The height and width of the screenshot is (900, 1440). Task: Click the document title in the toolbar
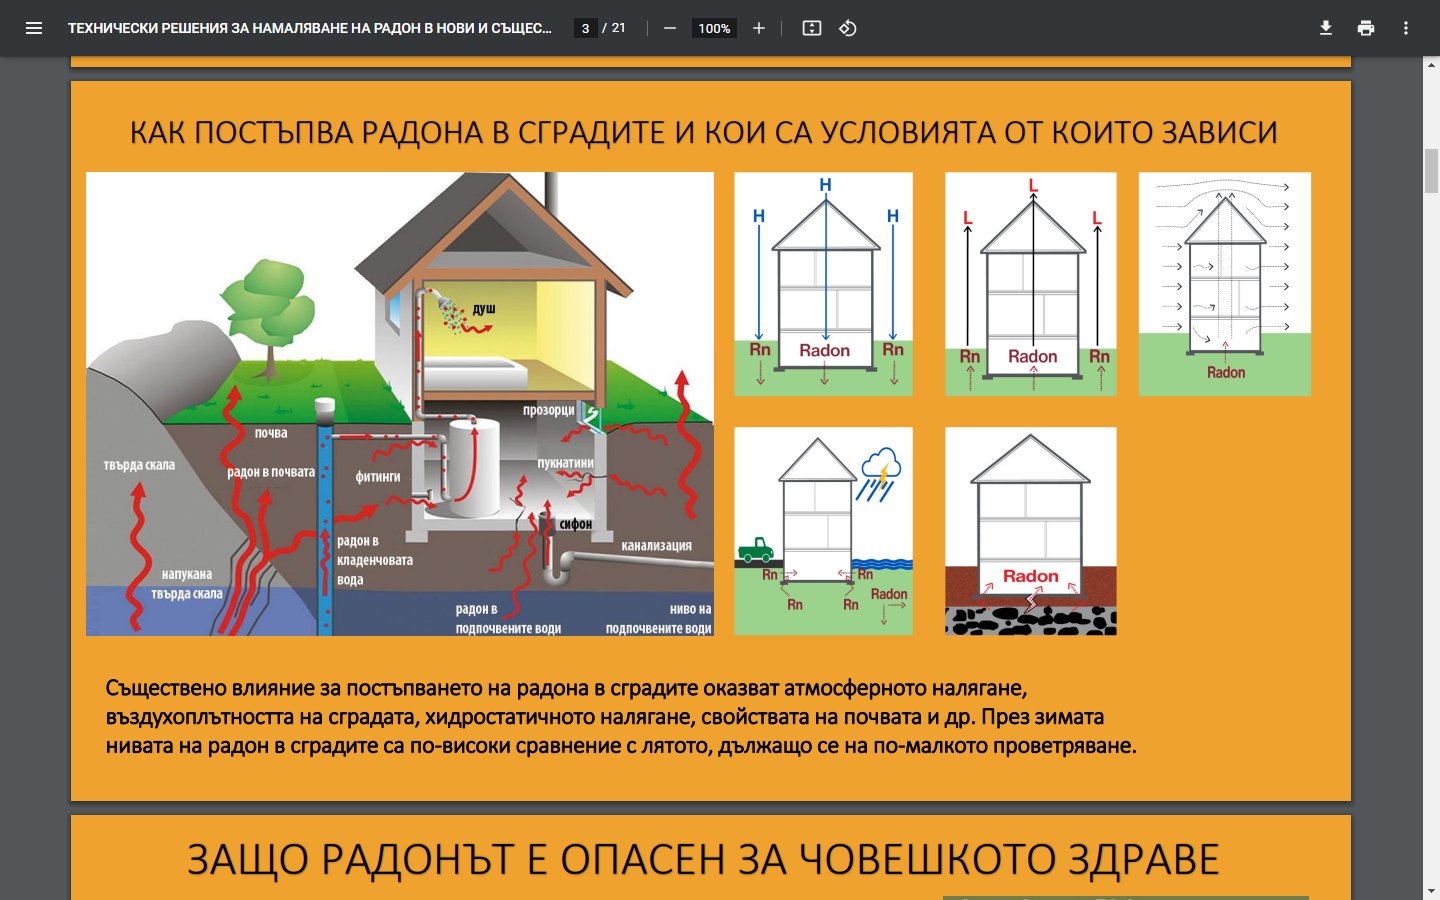[310, 28]
